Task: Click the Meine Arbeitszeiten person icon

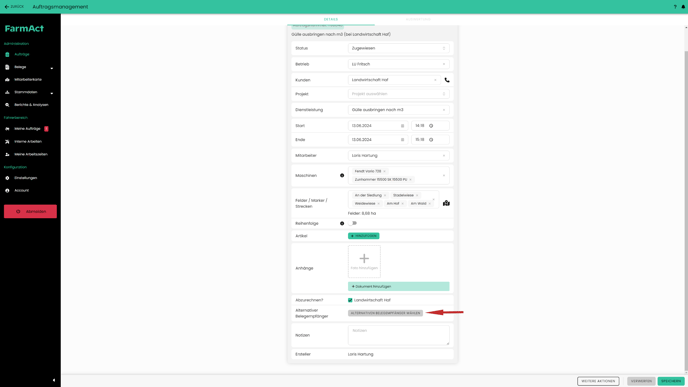Action: coord(7,154)
